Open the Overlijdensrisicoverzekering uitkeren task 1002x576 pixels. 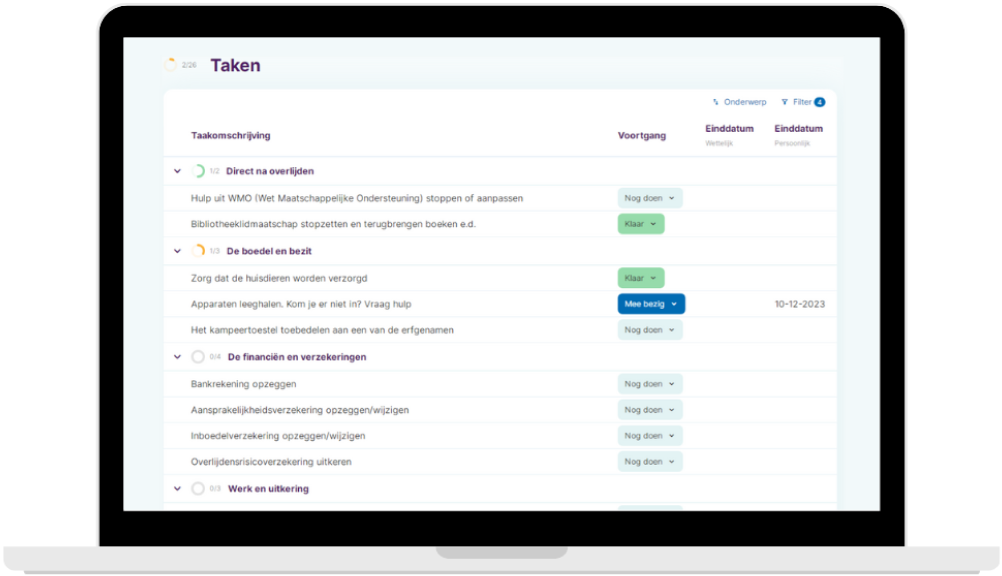click(x=271, y=462)
